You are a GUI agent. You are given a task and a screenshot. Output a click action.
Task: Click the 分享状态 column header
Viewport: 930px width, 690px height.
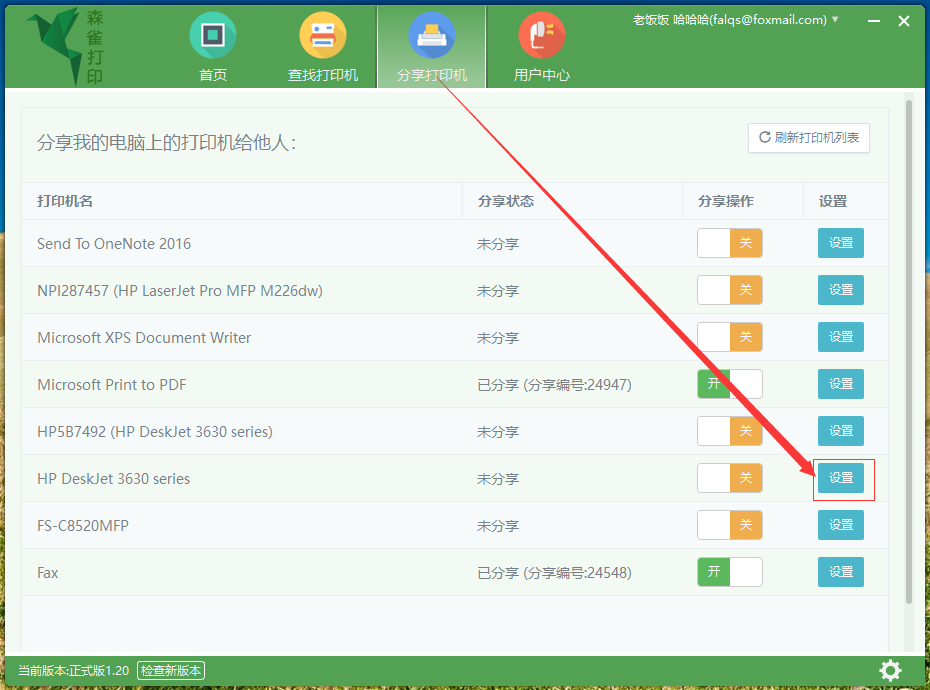click(x=506, y=201)
